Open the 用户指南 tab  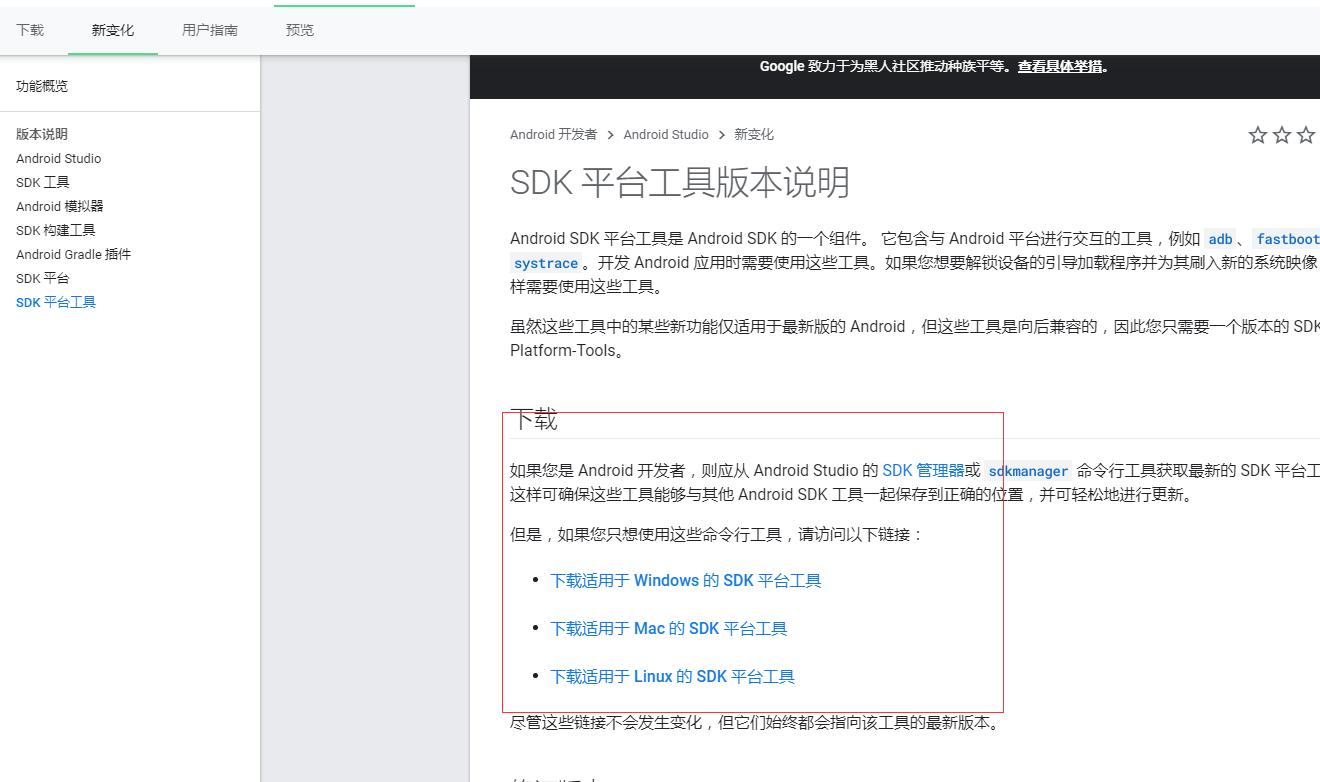click(209, 30)
